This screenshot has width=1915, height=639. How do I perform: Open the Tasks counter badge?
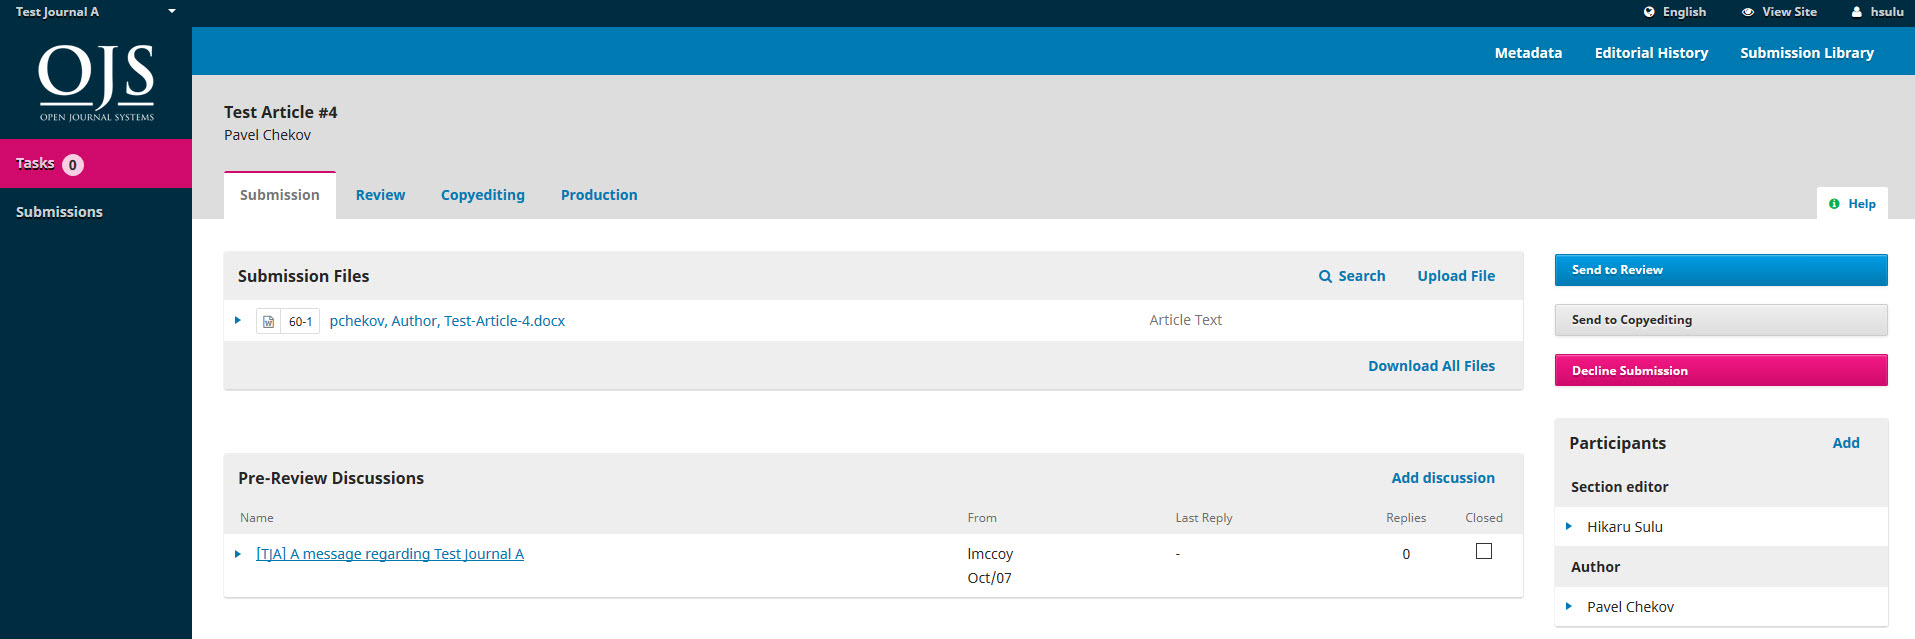pyautogui.click(x=73, y=165)
